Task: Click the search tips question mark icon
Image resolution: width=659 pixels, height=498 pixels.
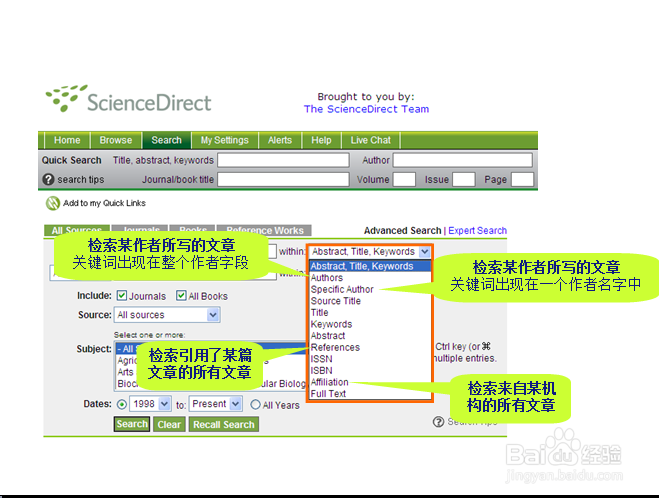Action: 48,179
